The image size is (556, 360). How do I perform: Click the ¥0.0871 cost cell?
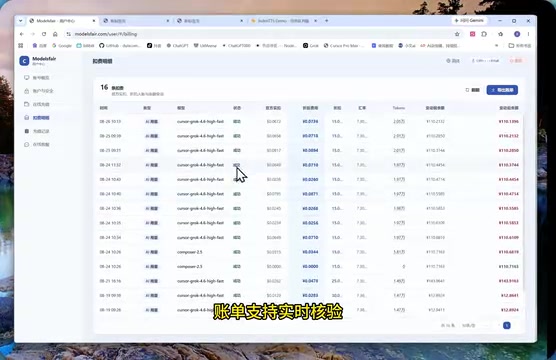coord(310,194)
